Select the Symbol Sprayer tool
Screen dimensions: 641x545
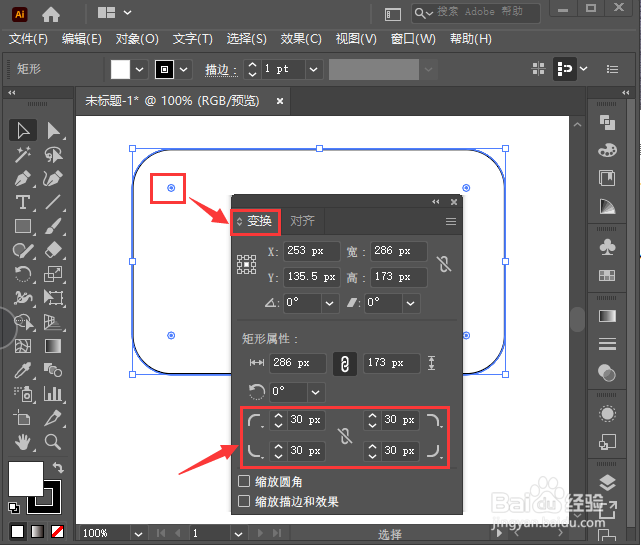pos(23,394)
